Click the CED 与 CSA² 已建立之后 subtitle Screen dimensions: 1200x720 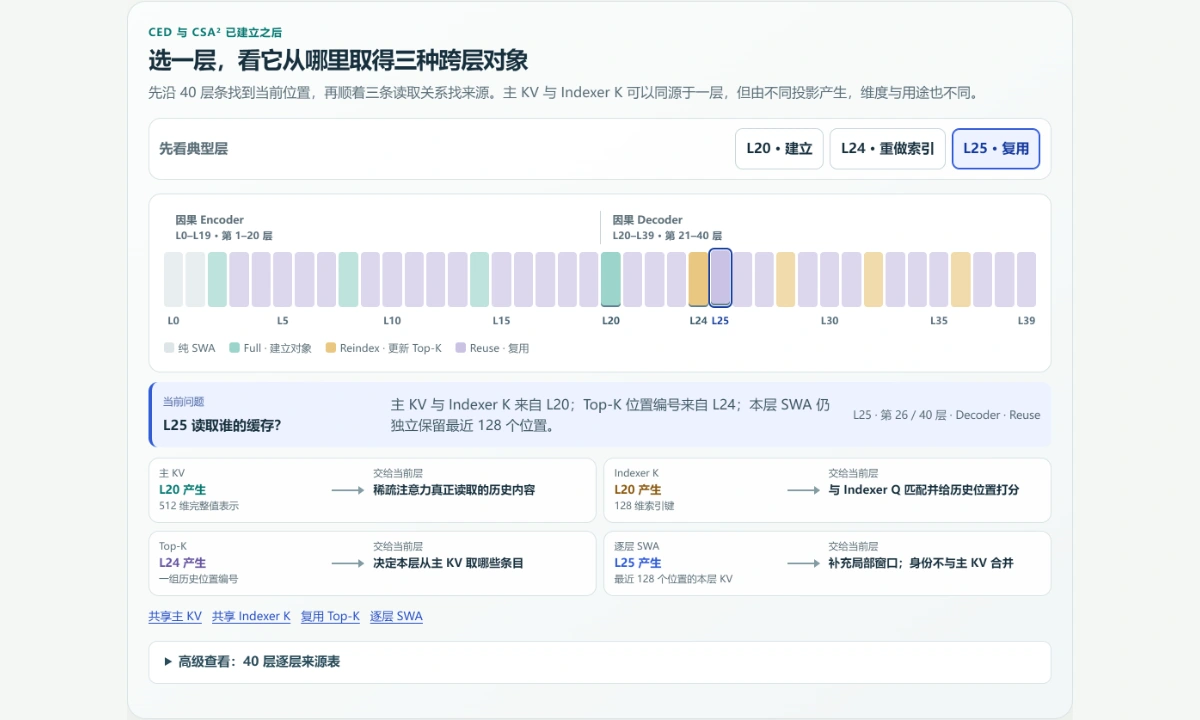pyautogui.click(x=215, y=32)
